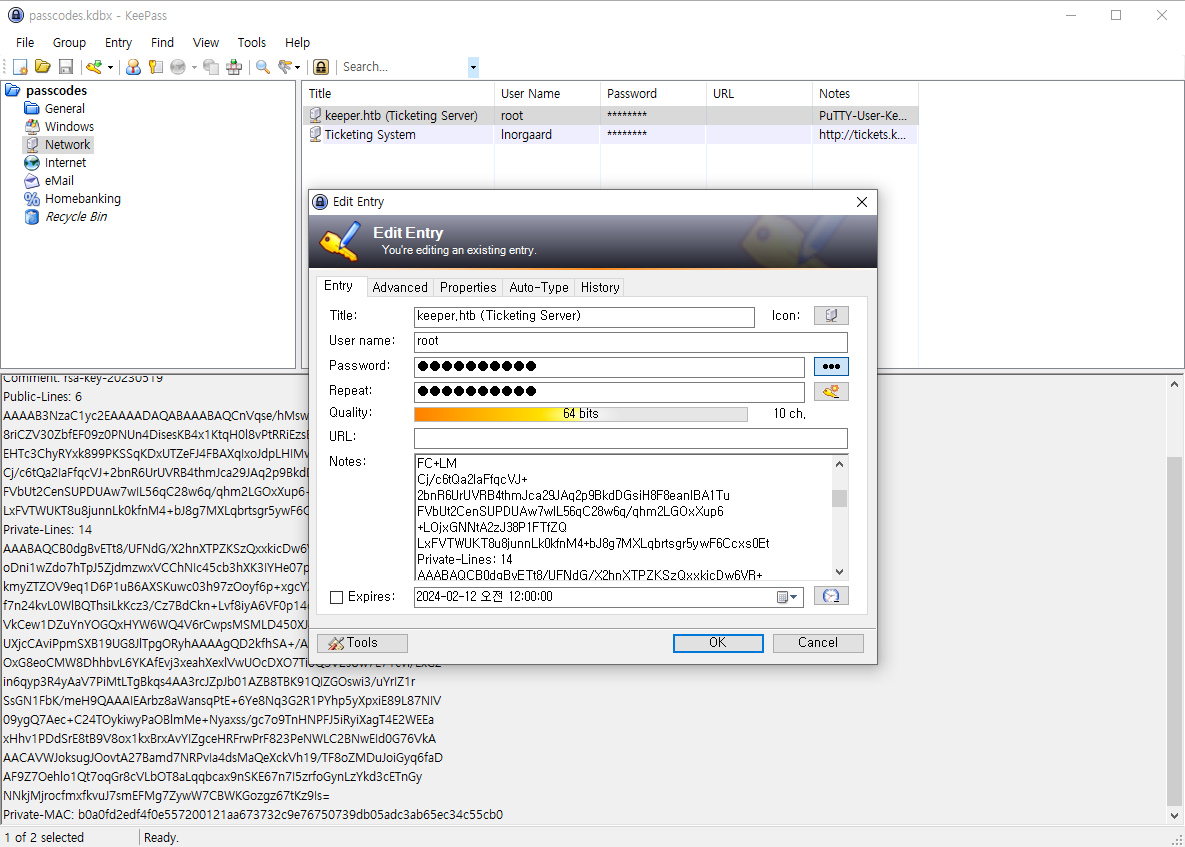Sort entries by the Title column header
The width and height of the screenshot is (1185, 847).
pyautogui.click(x=398, y=94)
